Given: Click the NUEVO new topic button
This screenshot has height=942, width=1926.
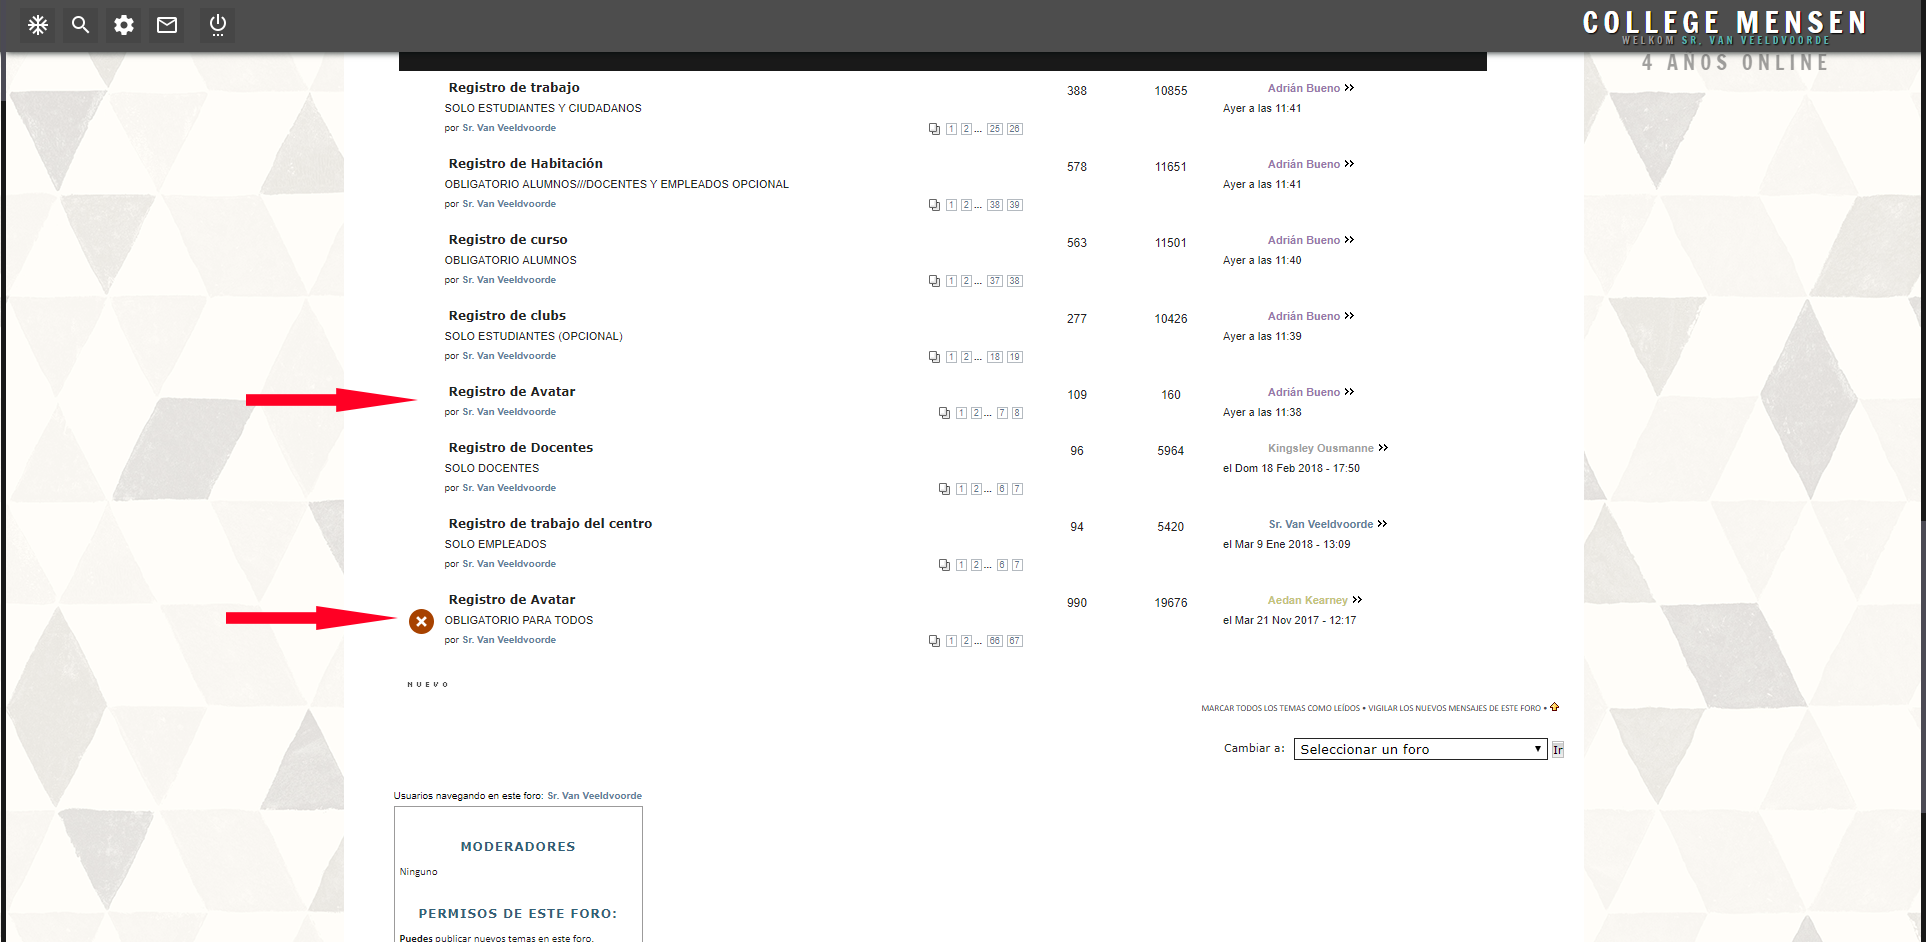Looking at the screenshot, I should pos(428,685).
